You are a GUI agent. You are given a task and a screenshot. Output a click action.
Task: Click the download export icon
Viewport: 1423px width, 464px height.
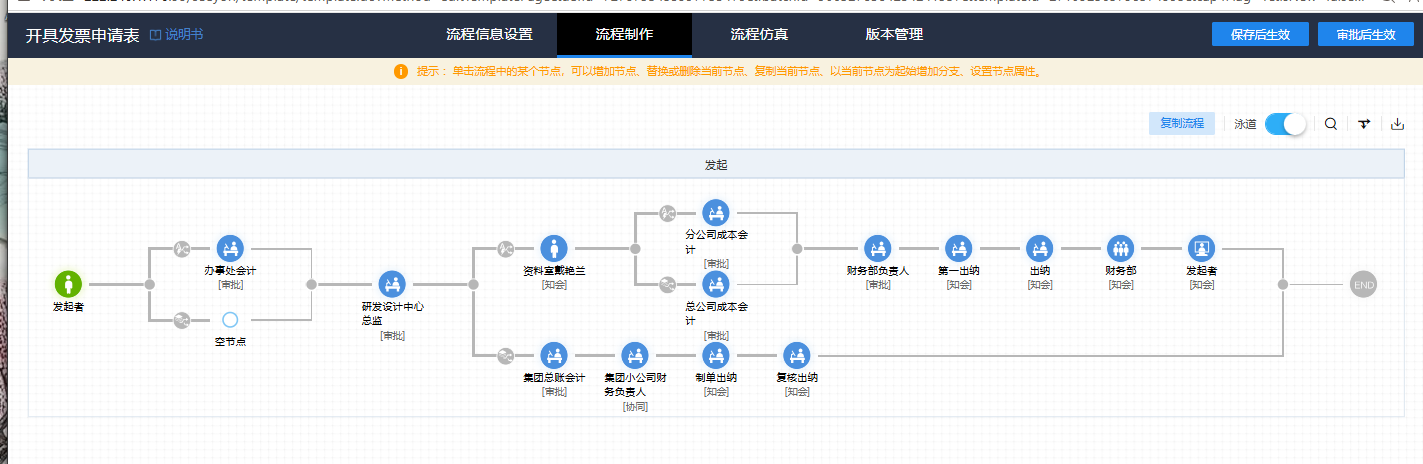pos(1398,124)
